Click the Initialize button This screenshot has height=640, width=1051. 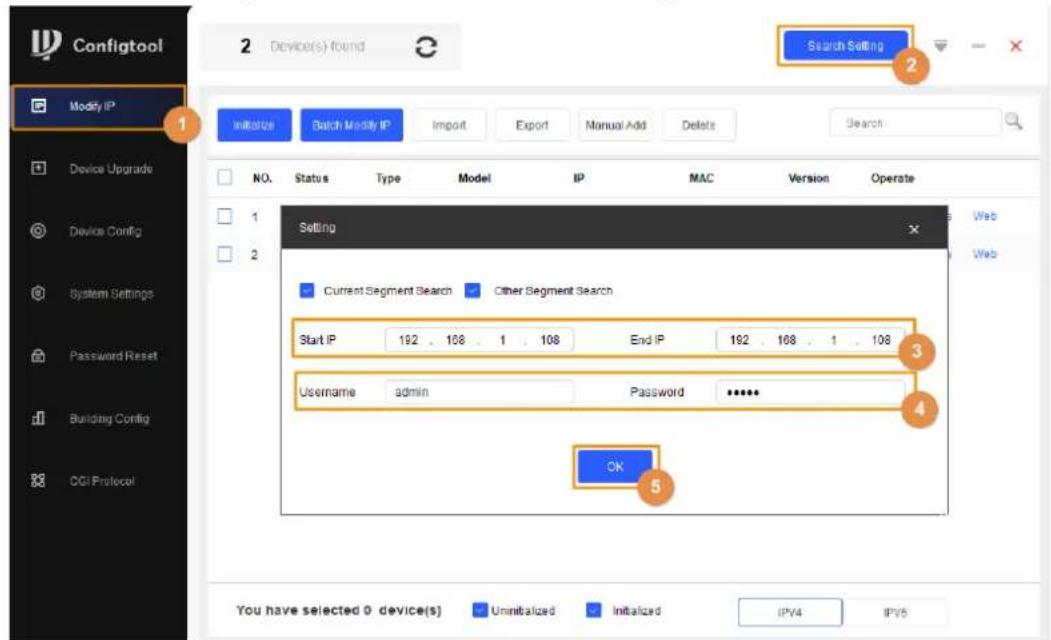click(254, 125)
